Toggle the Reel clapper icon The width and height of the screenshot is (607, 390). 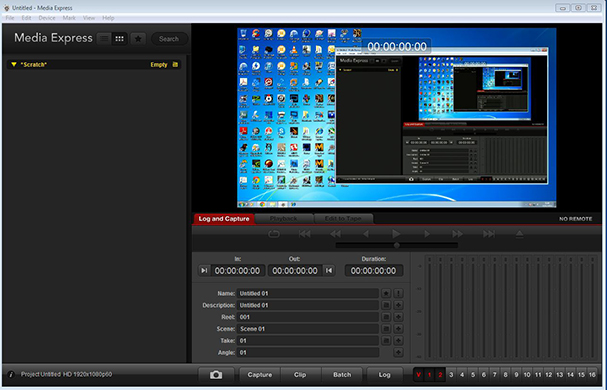coord(386,317)
